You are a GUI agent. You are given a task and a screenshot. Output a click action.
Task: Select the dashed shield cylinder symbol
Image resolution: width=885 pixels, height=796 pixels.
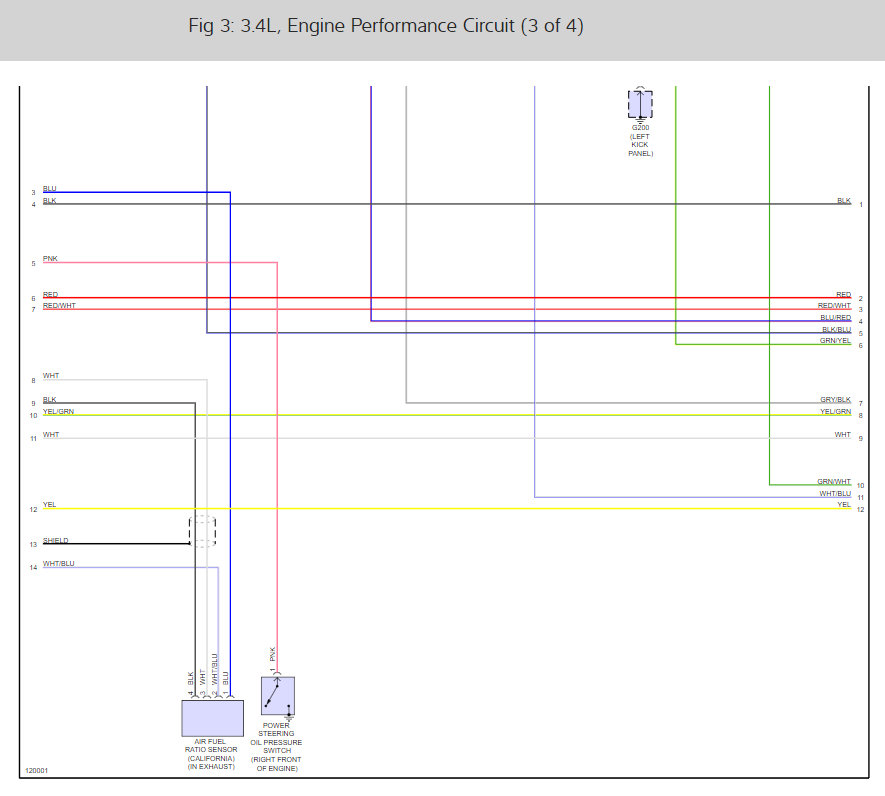click(202, 531)
